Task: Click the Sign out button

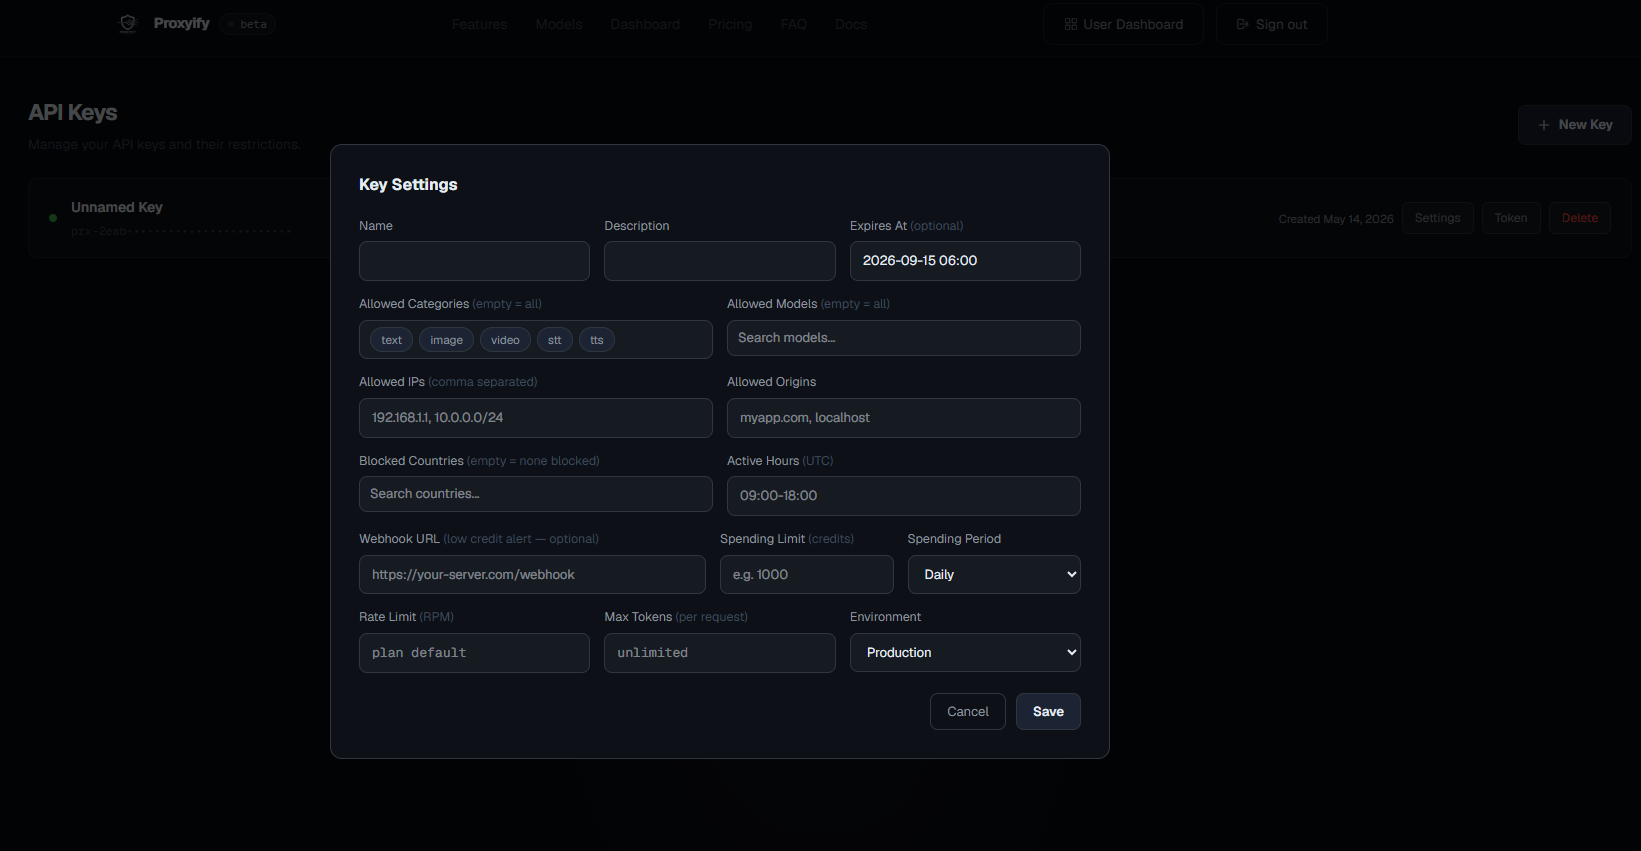Action: [1272, 24]
